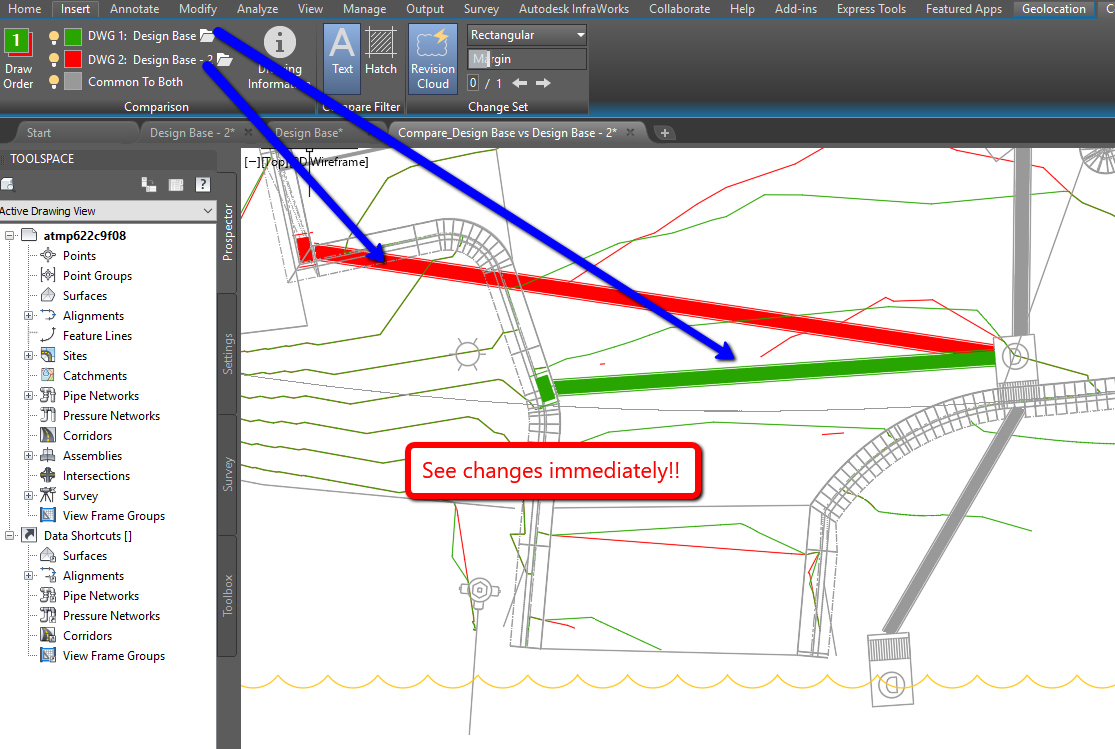The width and height of the screenshot is (1115, 749).
Task: Click the green DWG 1 color swatch
Action: 73,36
